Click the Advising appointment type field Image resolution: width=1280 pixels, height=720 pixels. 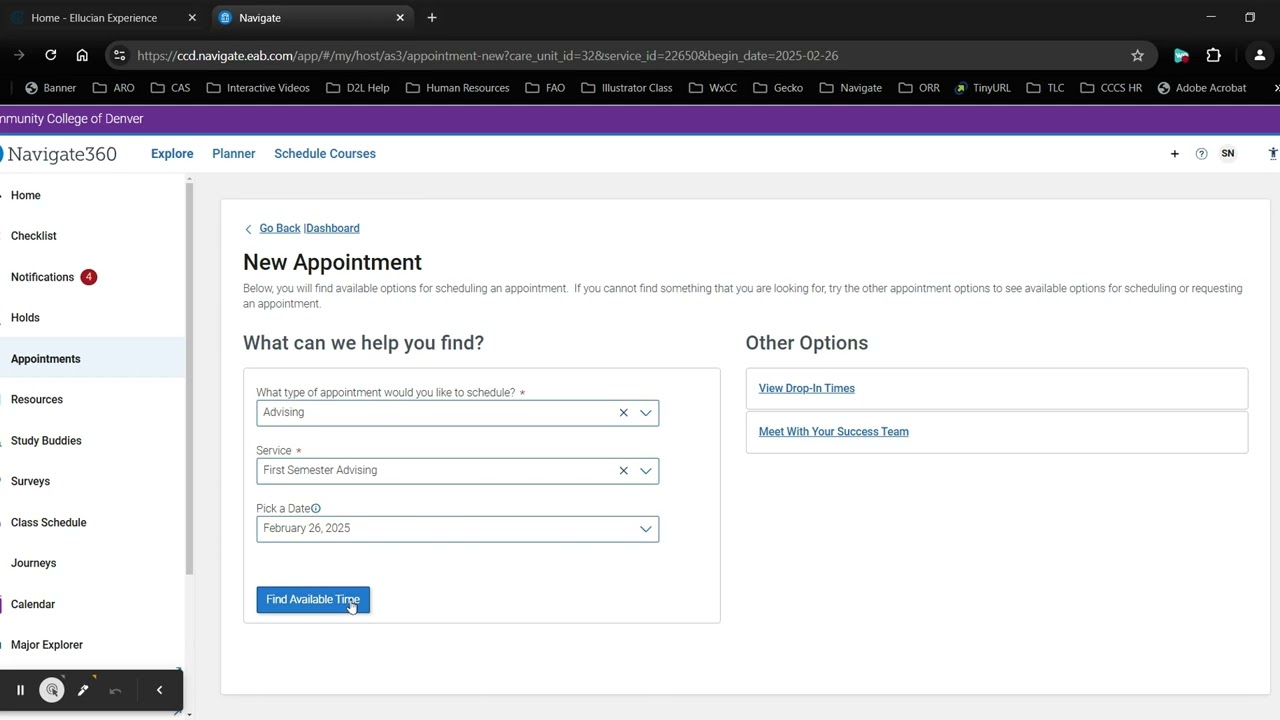click(457, 413)
